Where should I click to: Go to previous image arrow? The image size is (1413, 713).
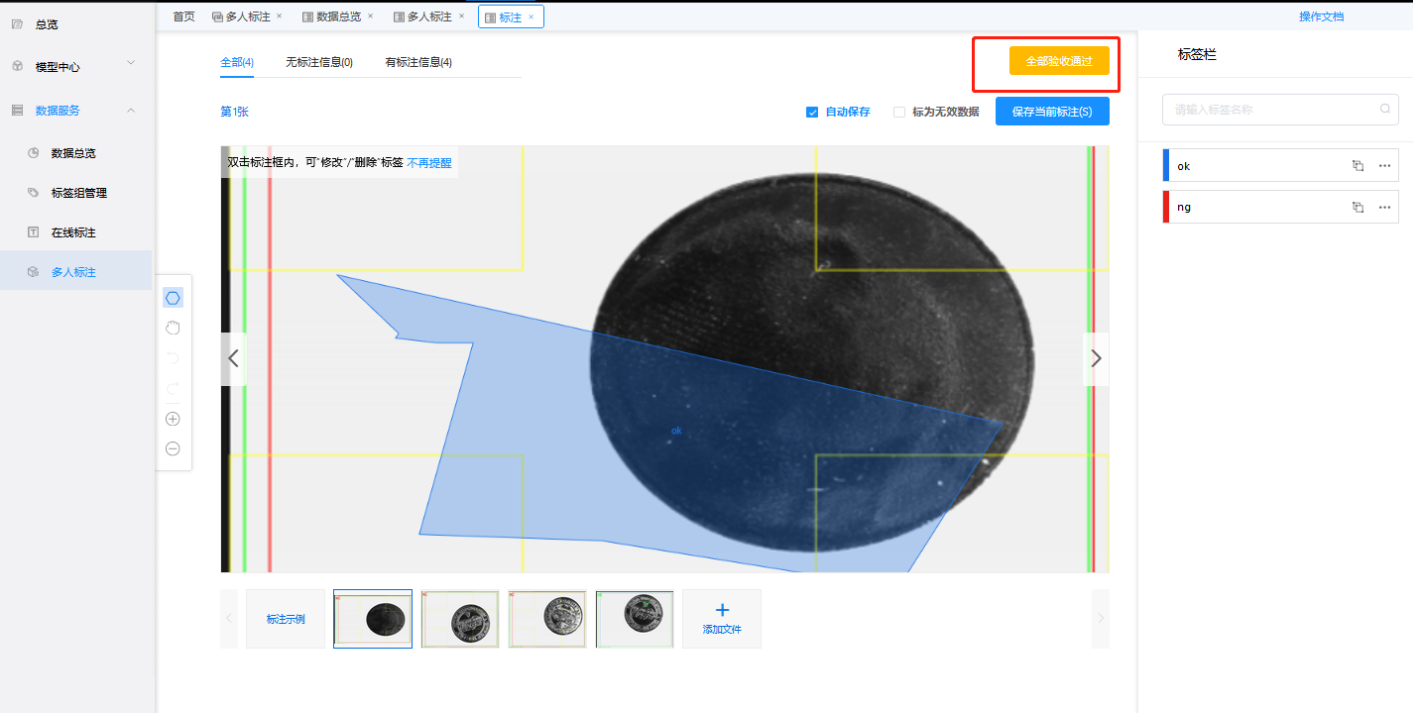click(234, 358)
